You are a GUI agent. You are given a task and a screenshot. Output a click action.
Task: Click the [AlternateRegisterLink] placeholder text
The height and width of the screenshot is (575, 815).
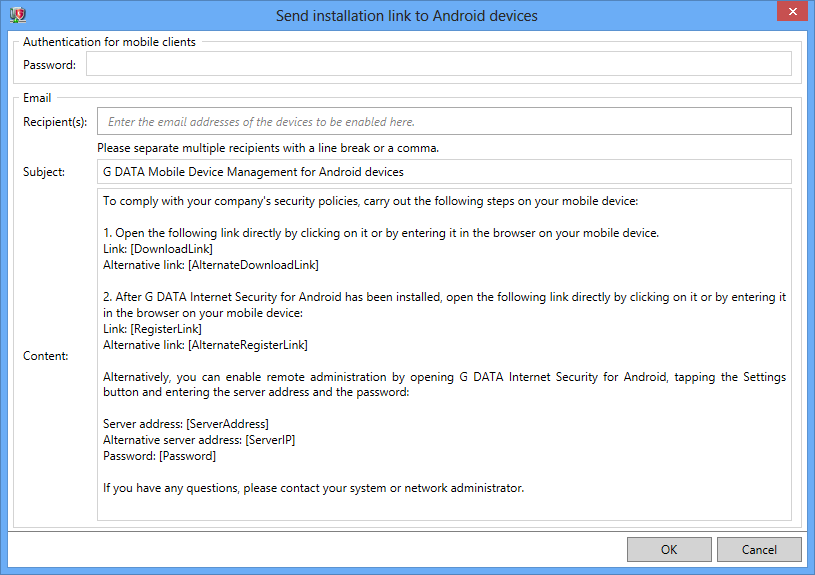(247, 345)
